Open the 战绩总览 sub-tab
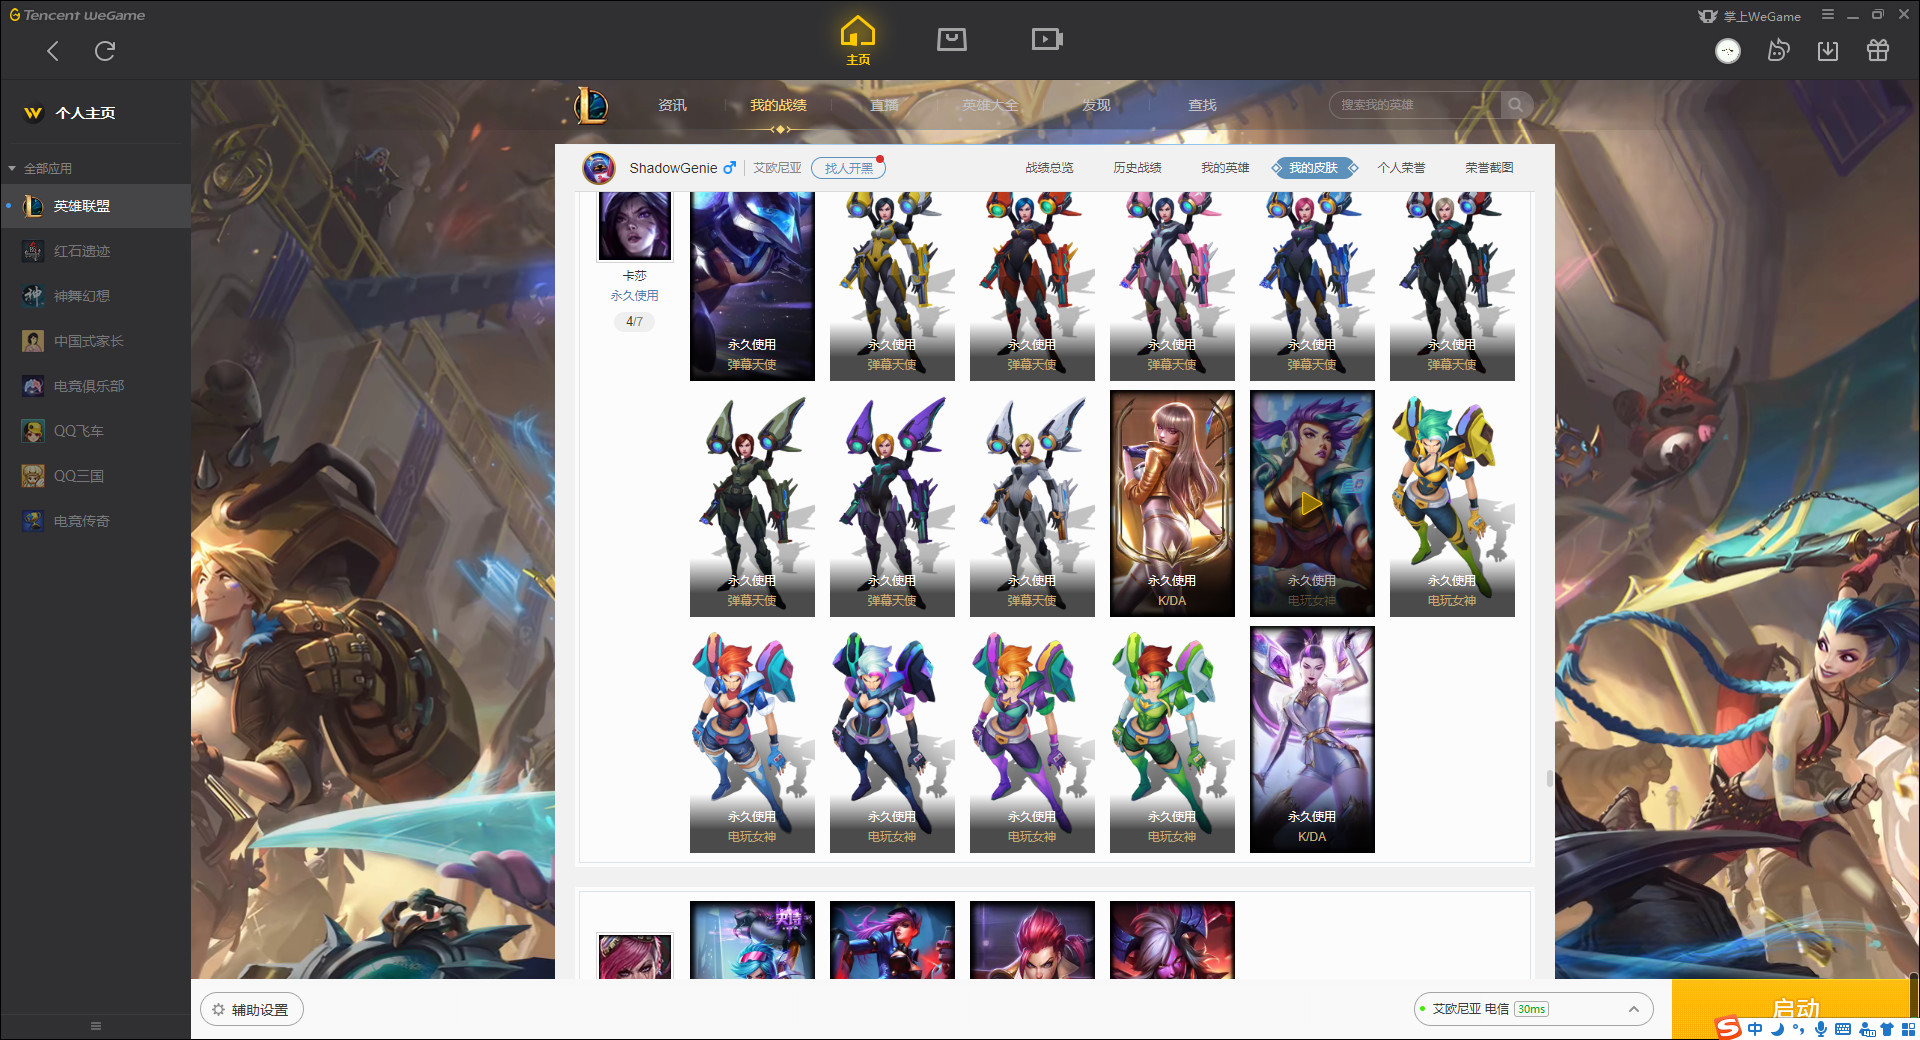1920x1040 pixels. coord(1049,168)
